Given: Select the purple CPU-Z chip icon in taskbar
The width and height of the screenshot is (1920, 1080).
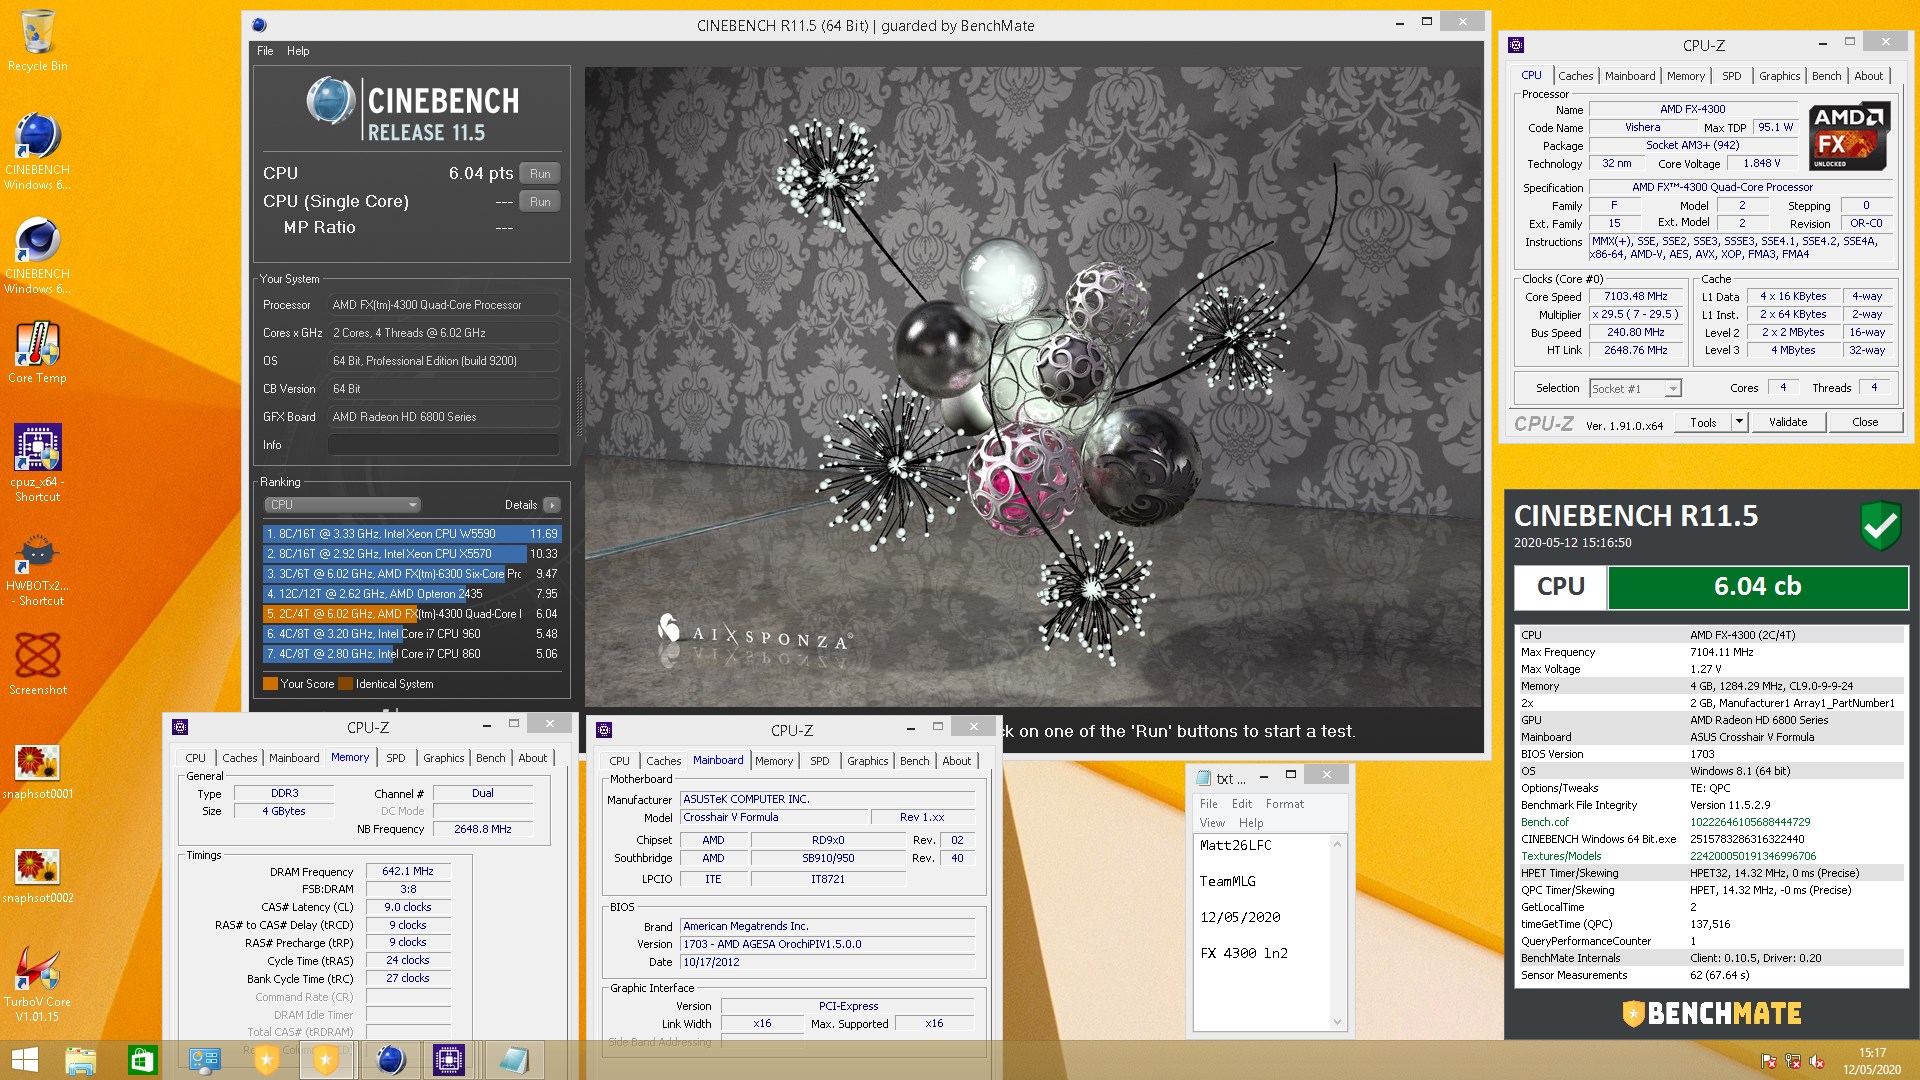Looking at the screenshot, I should tap(449, 1060).
